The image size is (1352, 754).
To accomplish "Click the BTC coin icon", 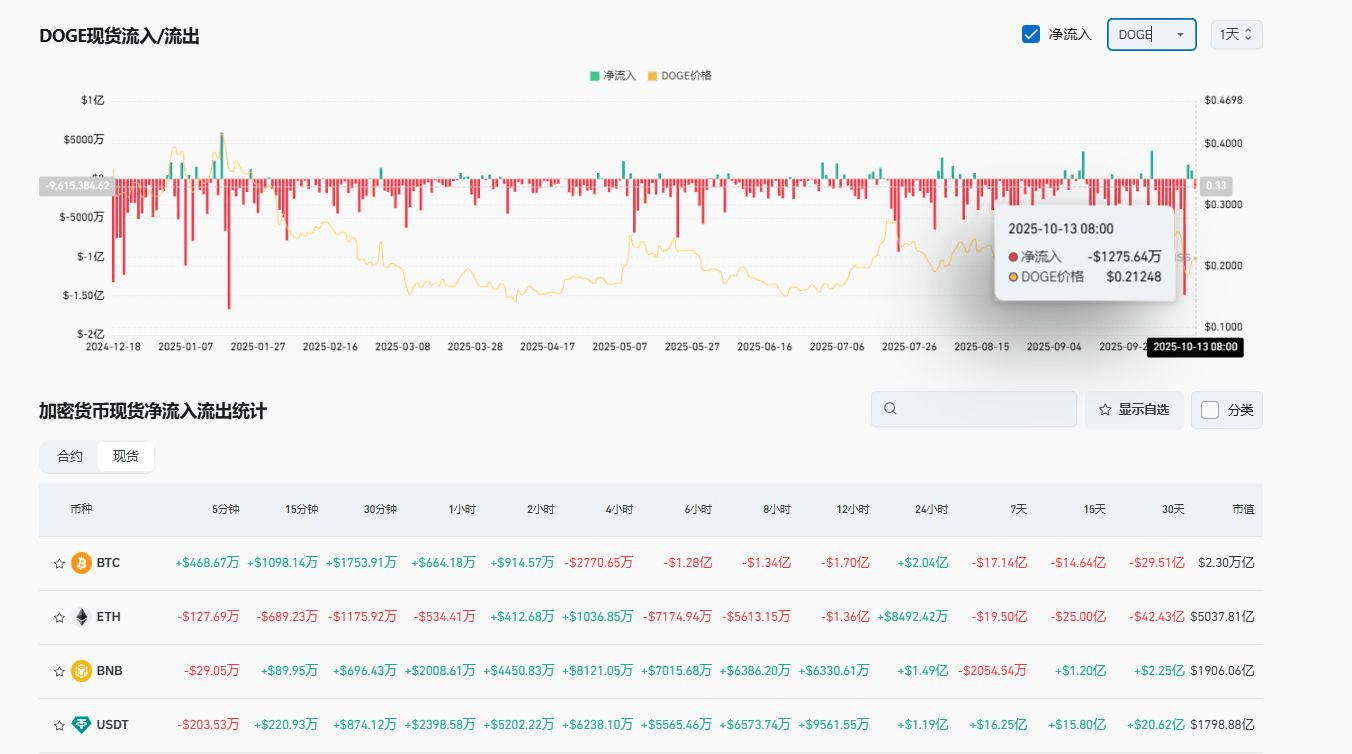I will point(82,563).
